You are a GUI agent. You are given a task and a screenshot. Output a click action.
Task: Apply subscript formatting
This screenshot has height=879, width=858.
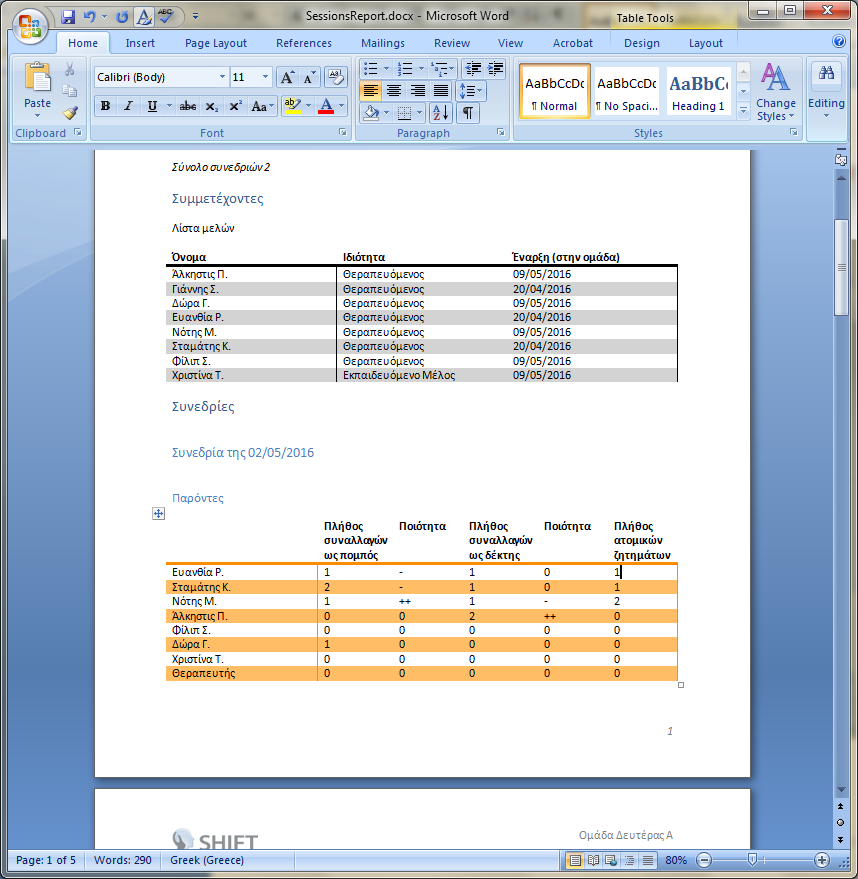tap(211, 106)
